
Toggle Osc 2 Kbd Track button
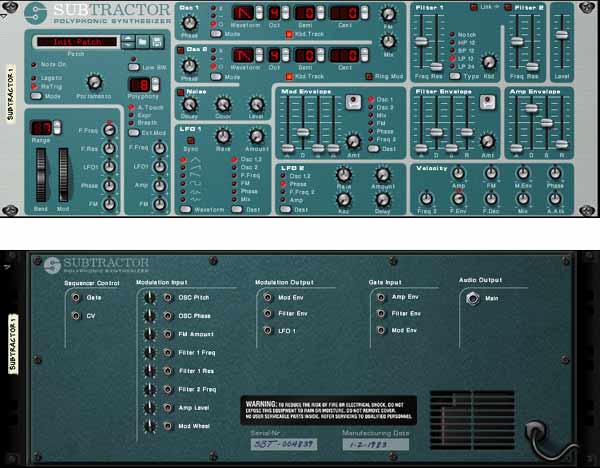tap(289, 77)
